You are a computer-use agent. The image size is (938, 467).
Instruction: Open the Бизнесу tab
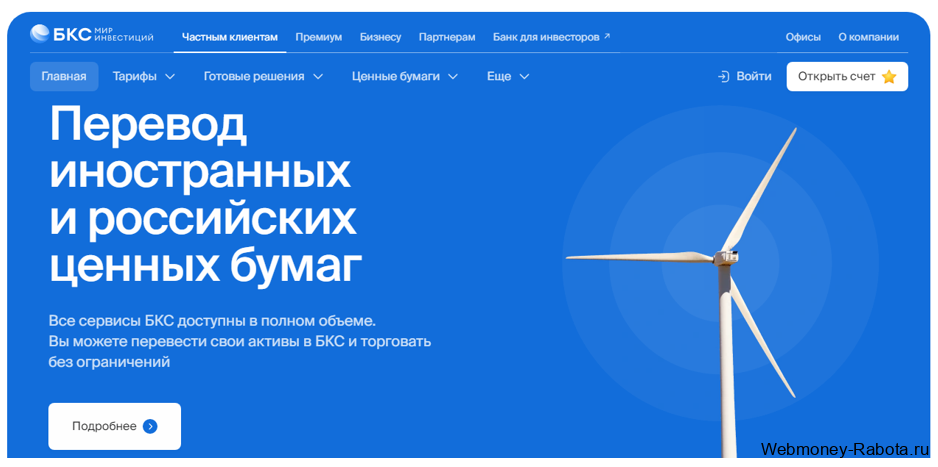[x=380, y=37]
